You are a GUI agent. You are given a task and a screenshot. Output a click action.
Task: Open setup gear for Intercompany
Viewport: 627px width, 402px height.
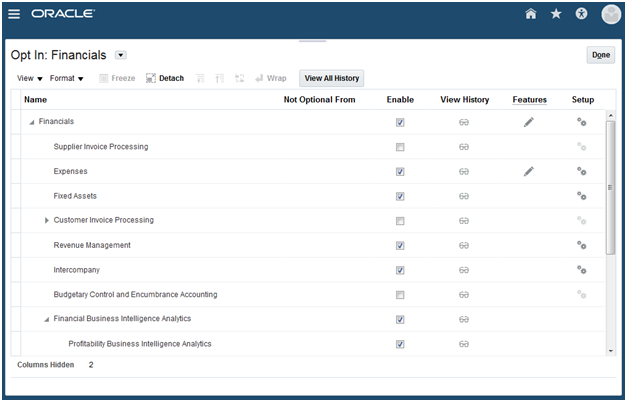click(581, 269)
